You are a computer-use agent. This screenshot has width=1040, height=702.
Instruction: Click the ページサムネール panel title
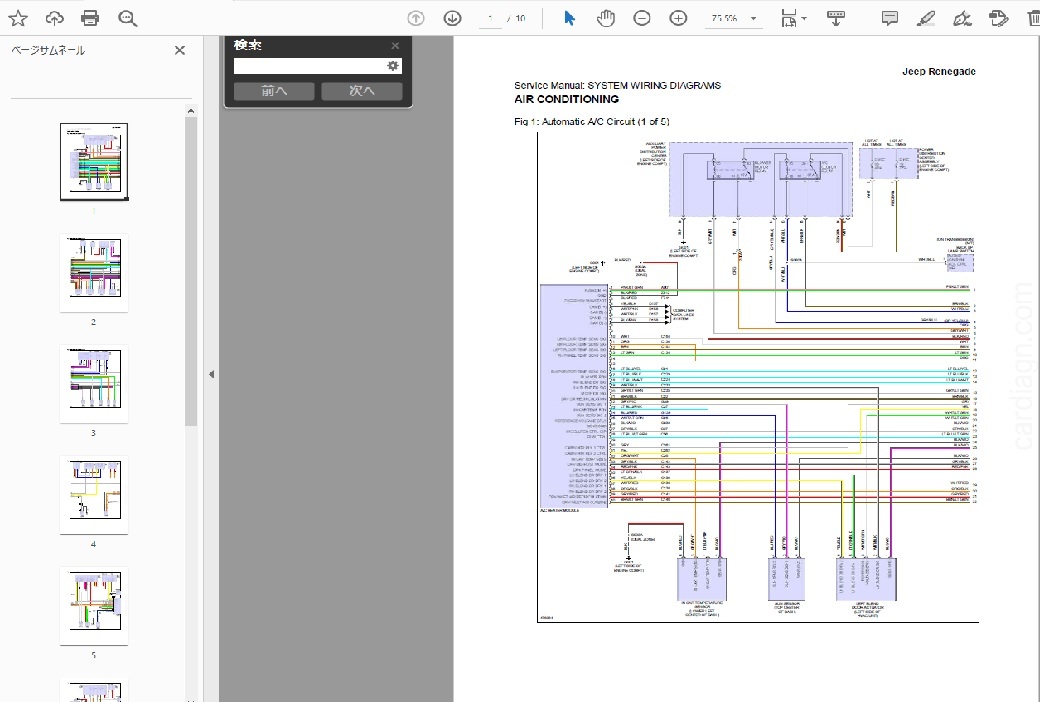point(48,50)
